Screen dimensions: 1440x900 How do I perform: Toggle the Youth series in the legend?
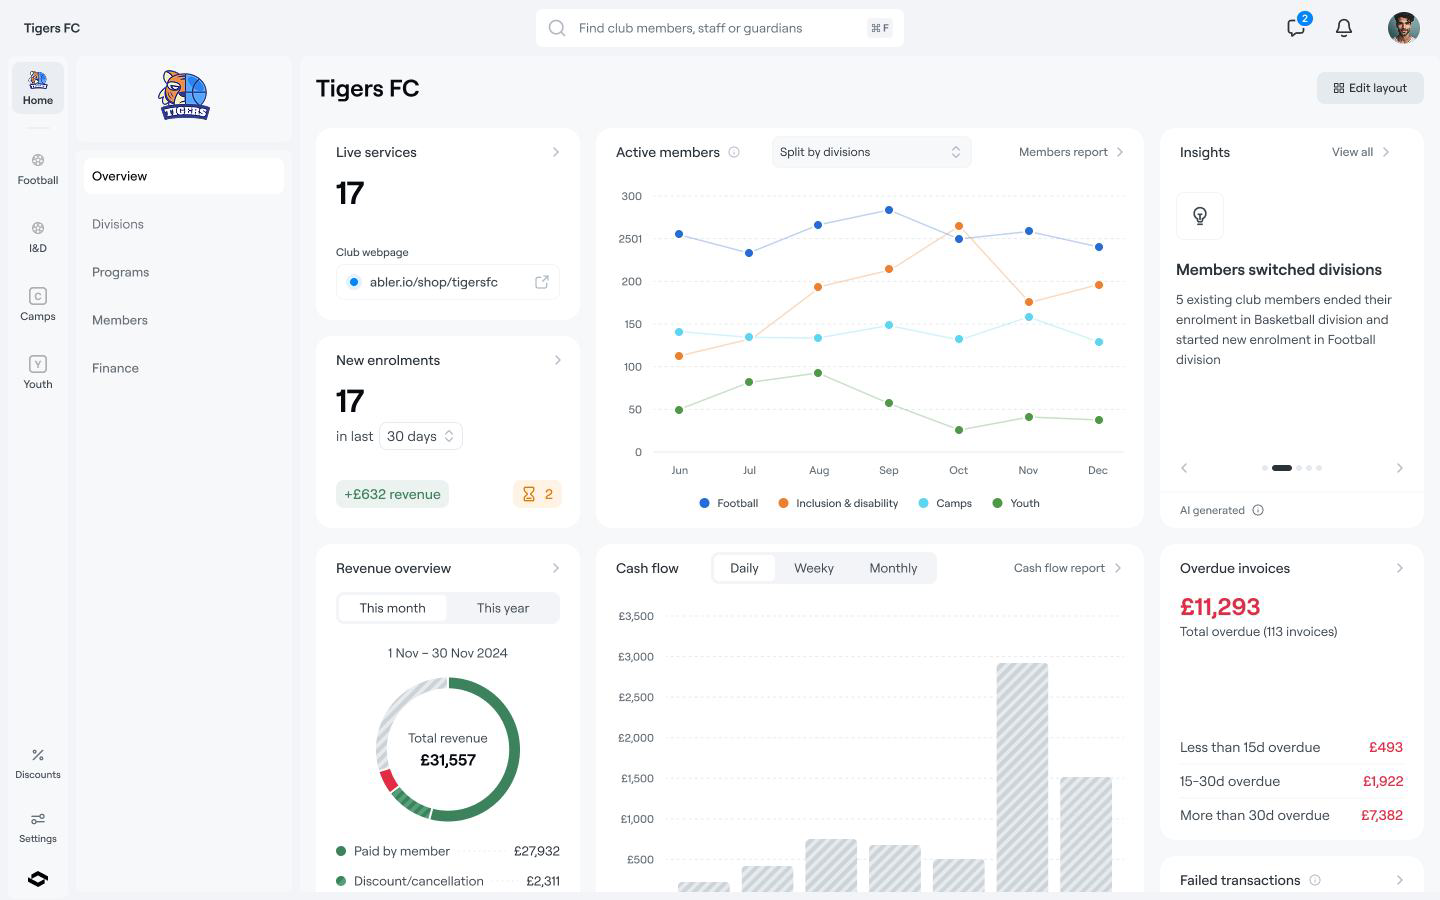pyautogui.click(x=1016, y=503)
